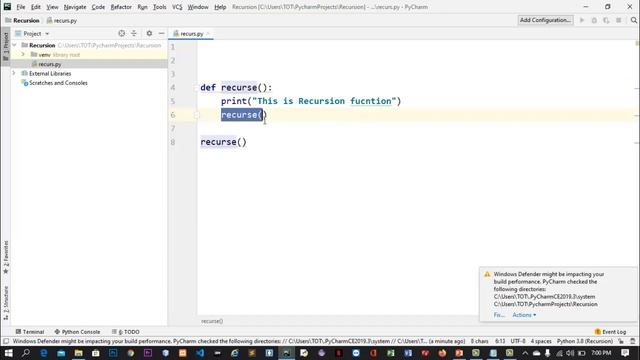640x360 pixels.
Task: Open the Actions dropdown in notification
Action: 524,315
